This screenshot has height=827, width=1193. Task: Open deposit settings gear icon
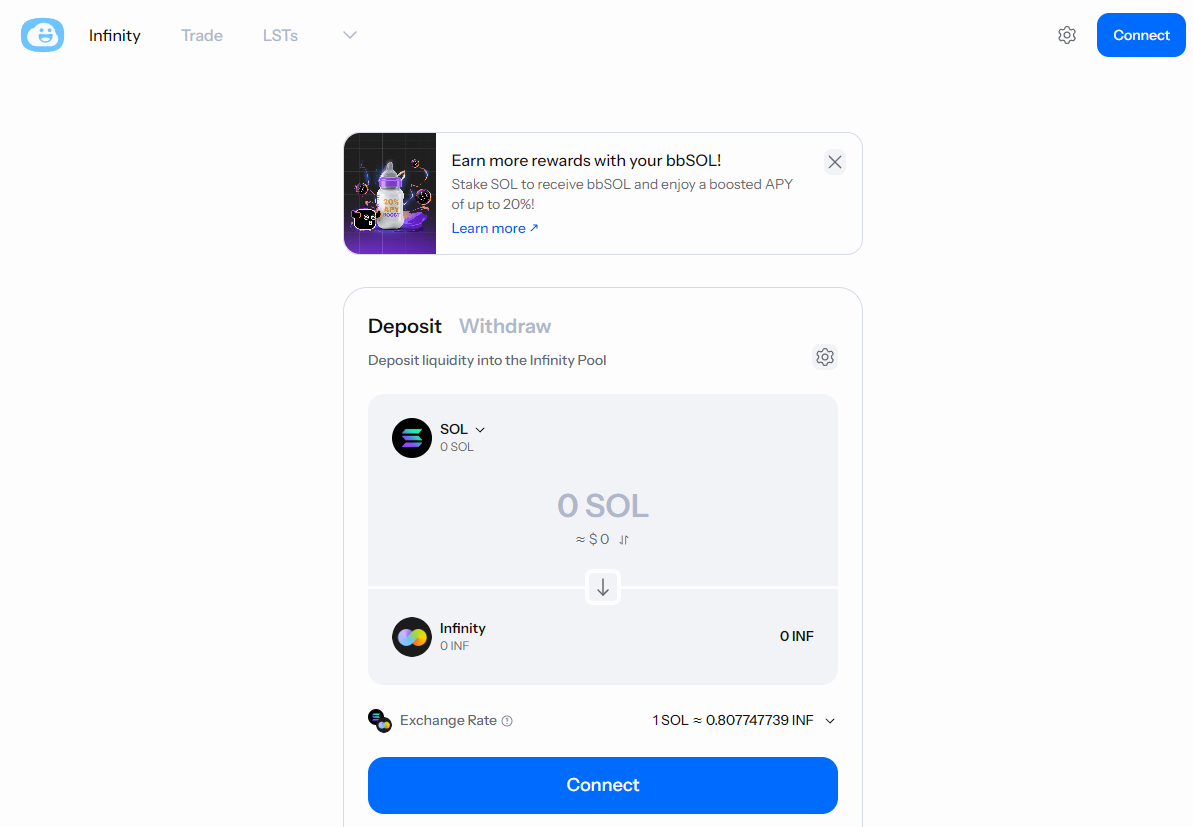tap(825, 357)
